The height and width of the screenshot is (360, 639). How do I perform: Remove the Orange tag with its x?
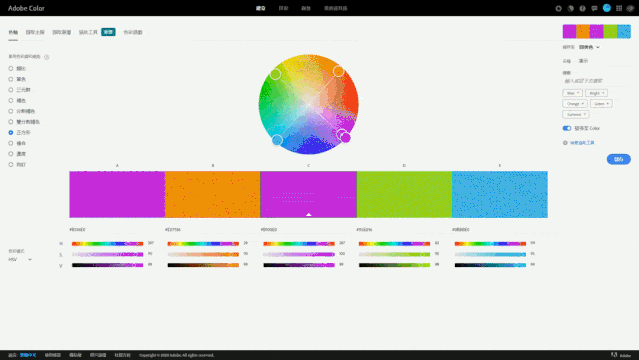point(583,104)
